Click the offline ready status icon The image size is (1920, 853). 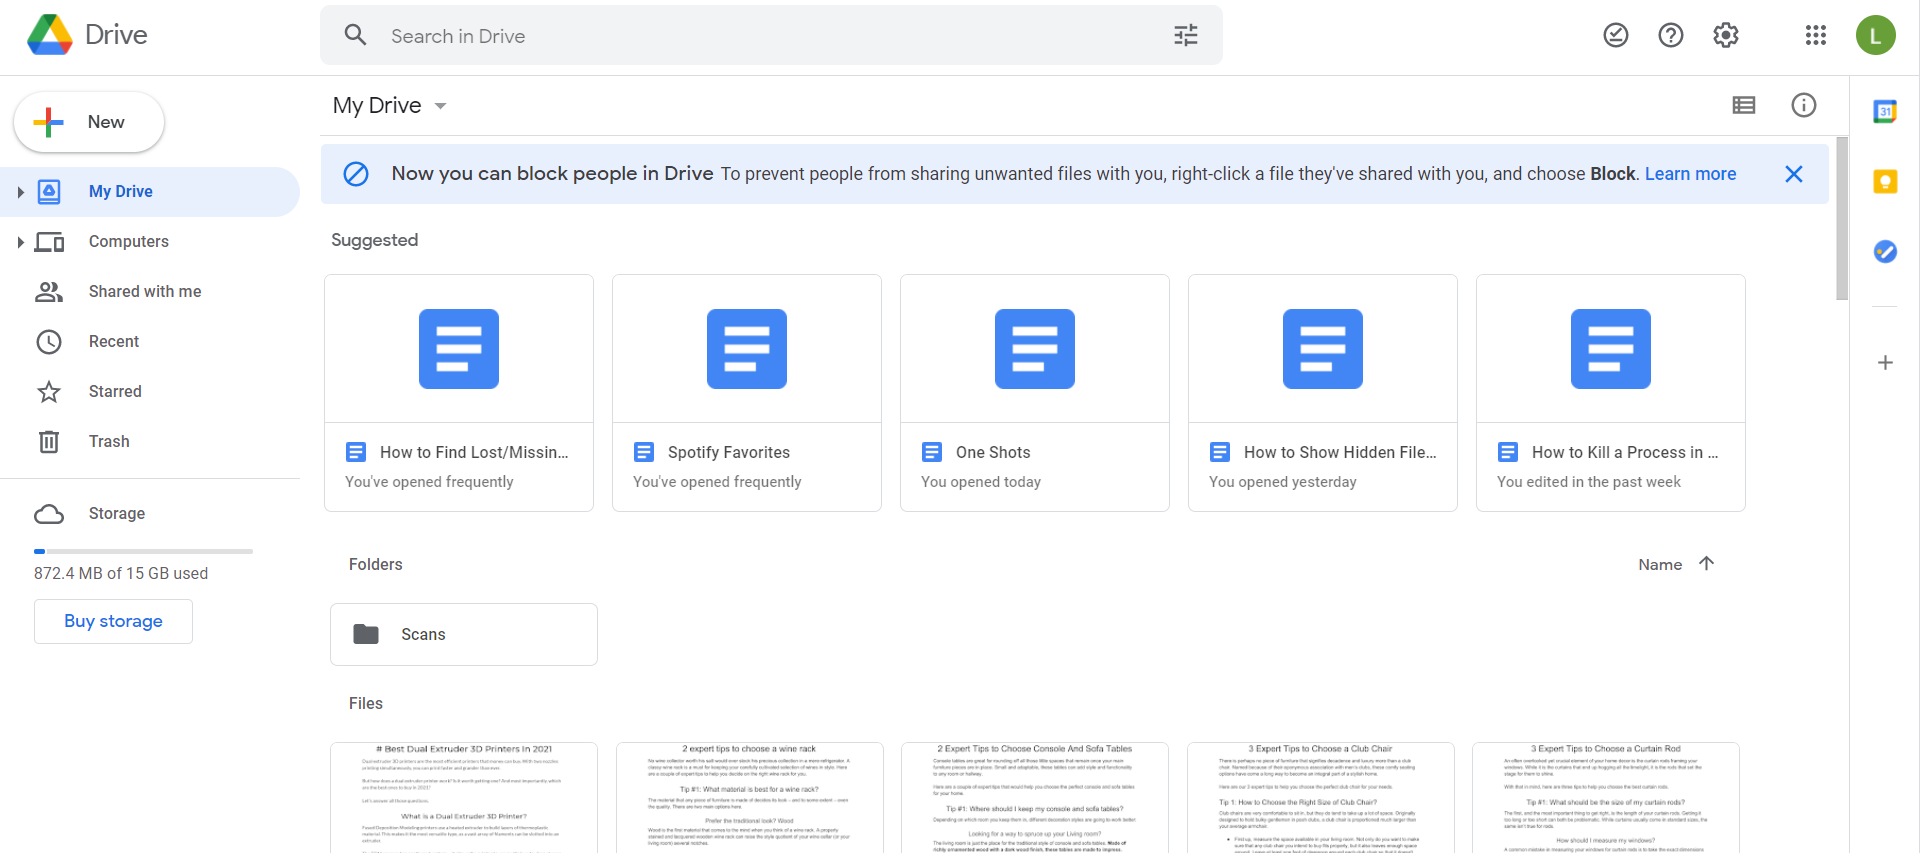(1615, 36)
